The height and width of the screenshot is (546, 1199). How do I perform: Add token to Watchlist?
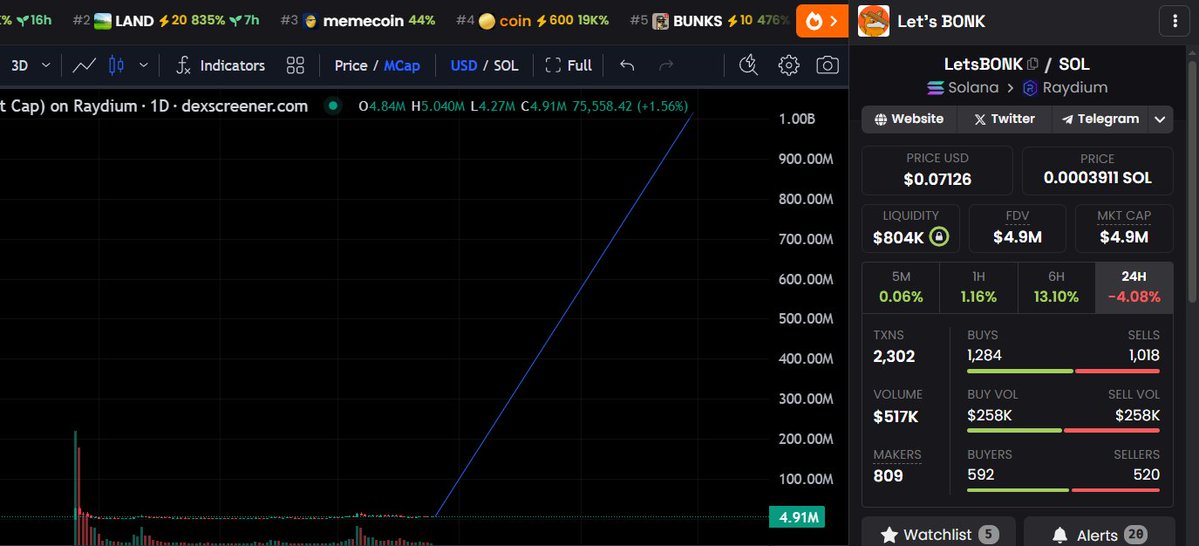[x=938, y=534]
